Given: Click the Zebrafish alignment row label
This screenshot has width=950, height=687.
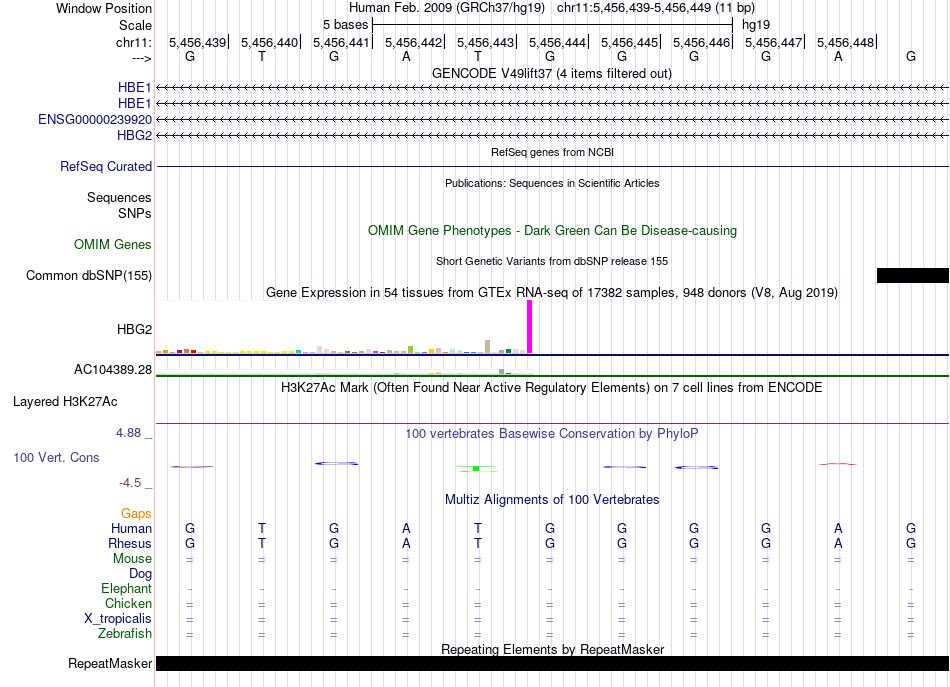Looking at the screenshot, I should [125, 634].
